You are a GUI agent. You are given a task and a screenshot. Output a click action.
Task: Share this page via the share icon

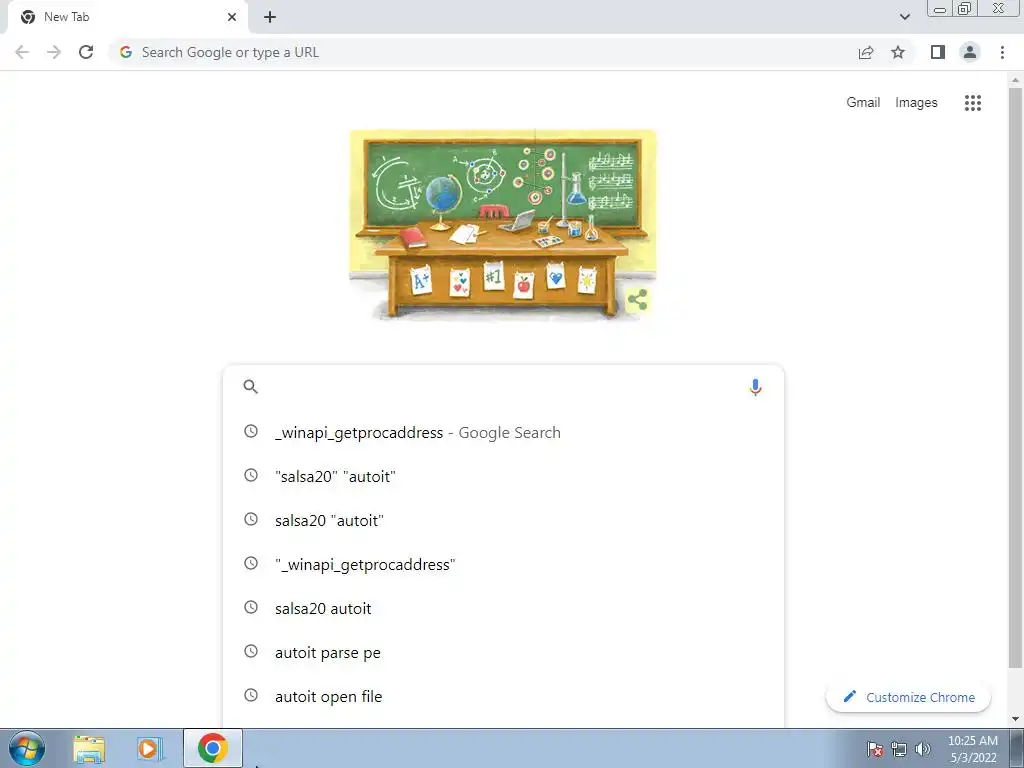click(866, 52)
